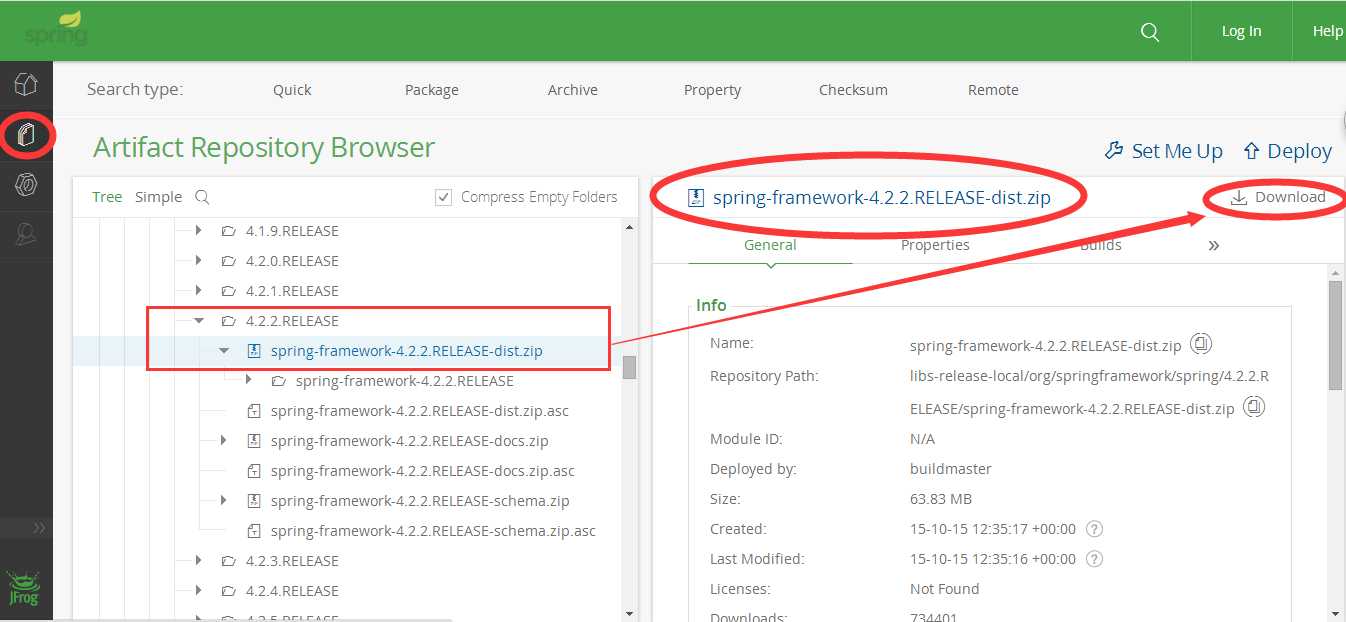
Task: Select the Remote search type
Action: pyautogui.click(x=993, y=90)
